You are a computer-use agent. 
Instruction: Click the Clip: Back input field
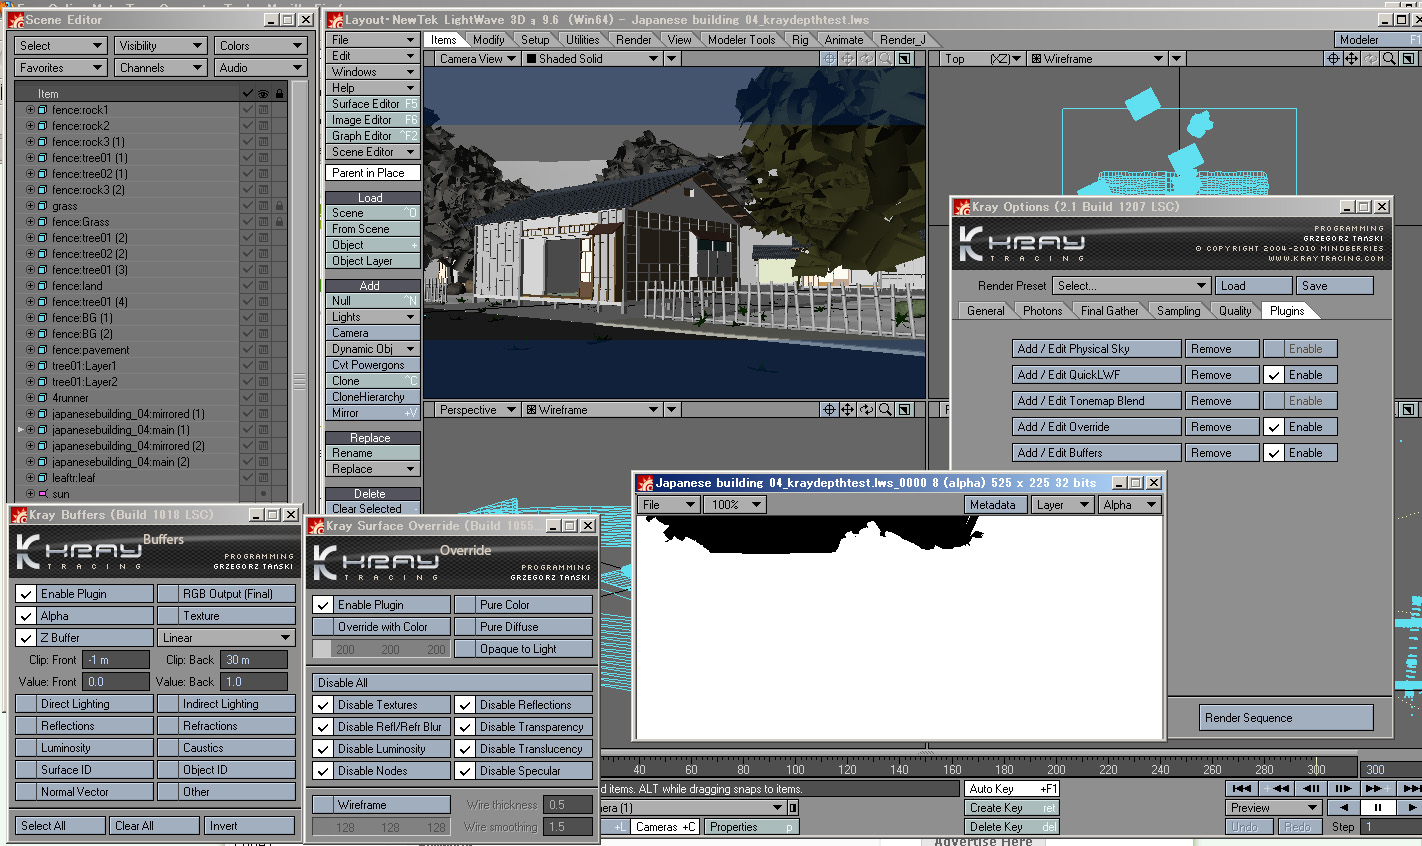tap(253, 660)
